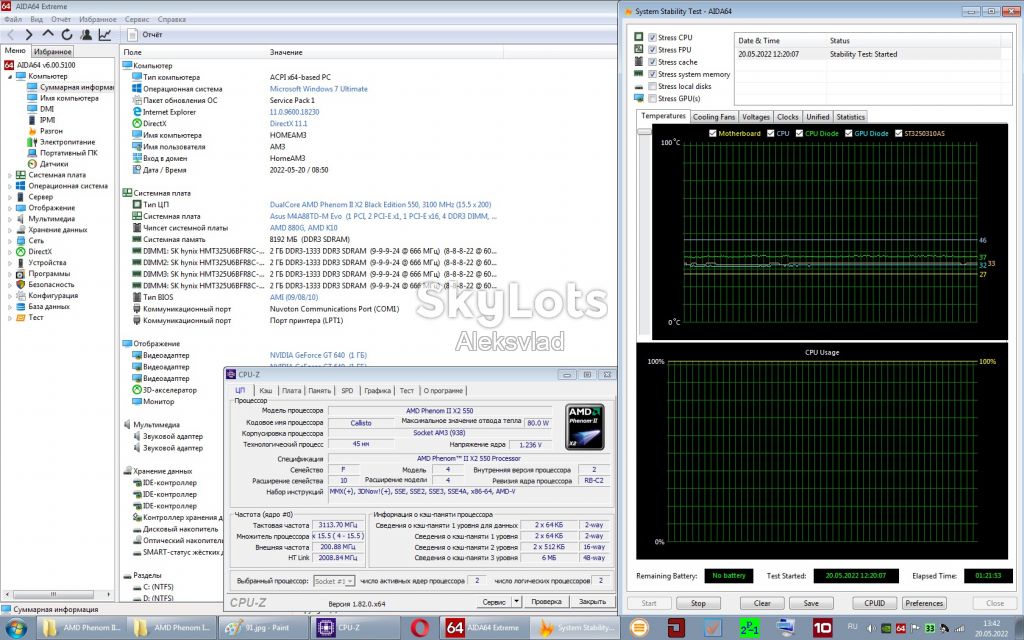The image size is (1024, 640).
Task: Switch to the Избранное tab
Action: coord(52,52)
